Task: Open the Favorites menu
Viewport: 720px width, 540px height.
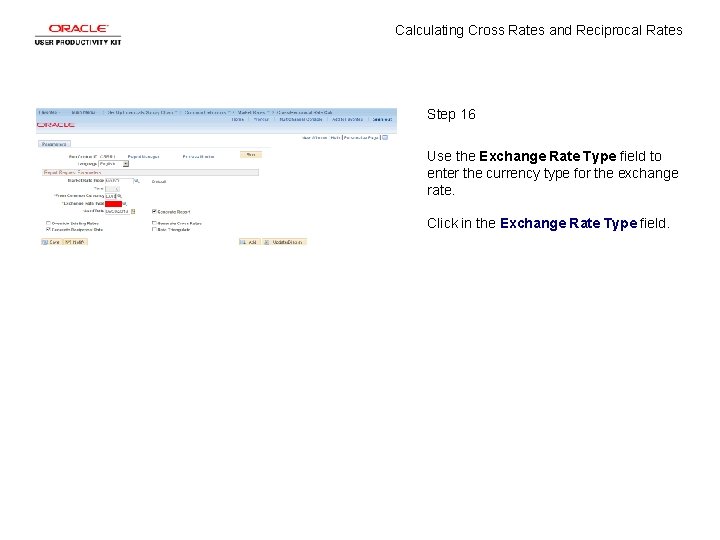Action: pyautogui.click(x=48, y=112)
